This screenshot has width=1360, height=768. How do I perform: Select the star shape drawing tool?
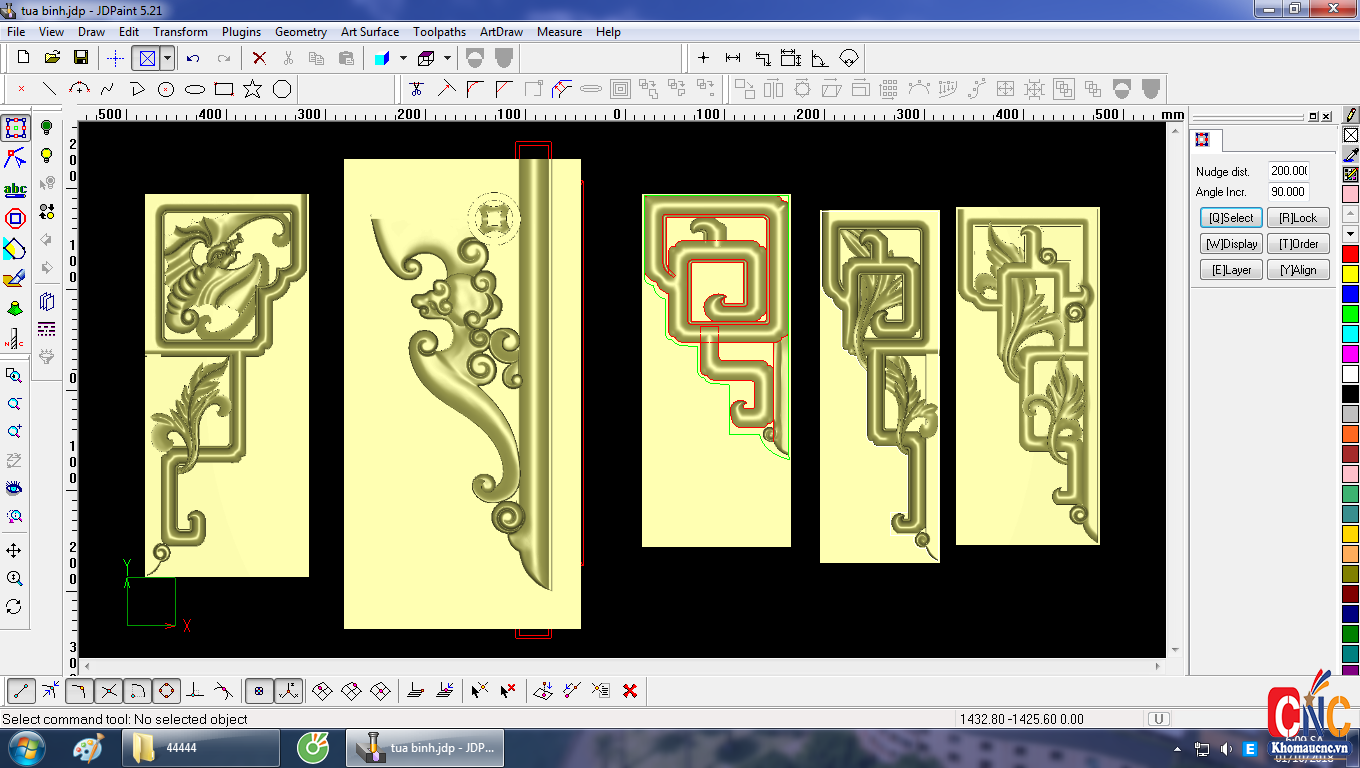pyautogui.click(x=252, y=89)
